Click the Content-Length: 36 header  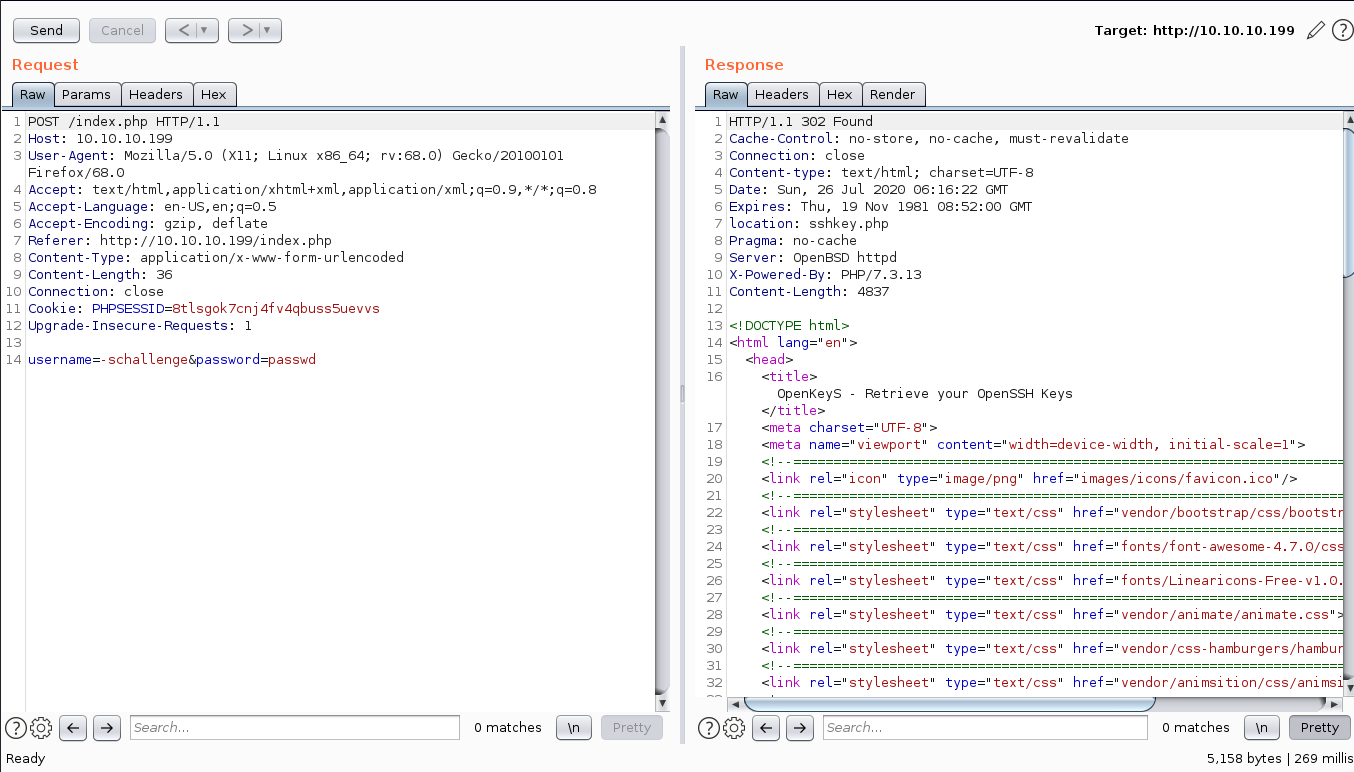click(100, 274)
